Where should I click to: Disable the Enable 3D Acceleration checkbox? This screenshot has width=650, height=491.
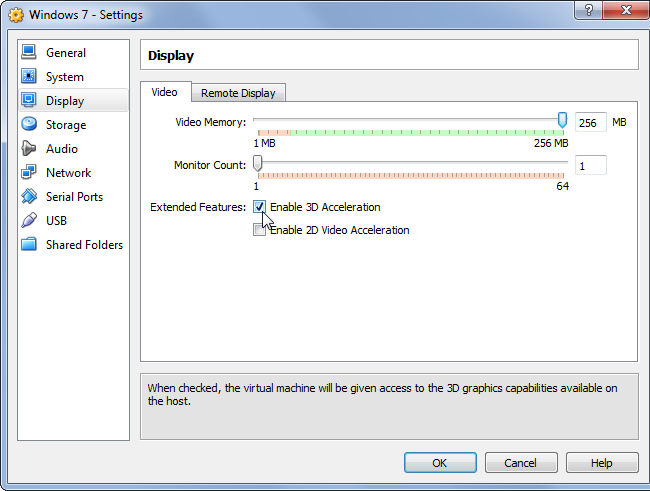click(260, 207)
